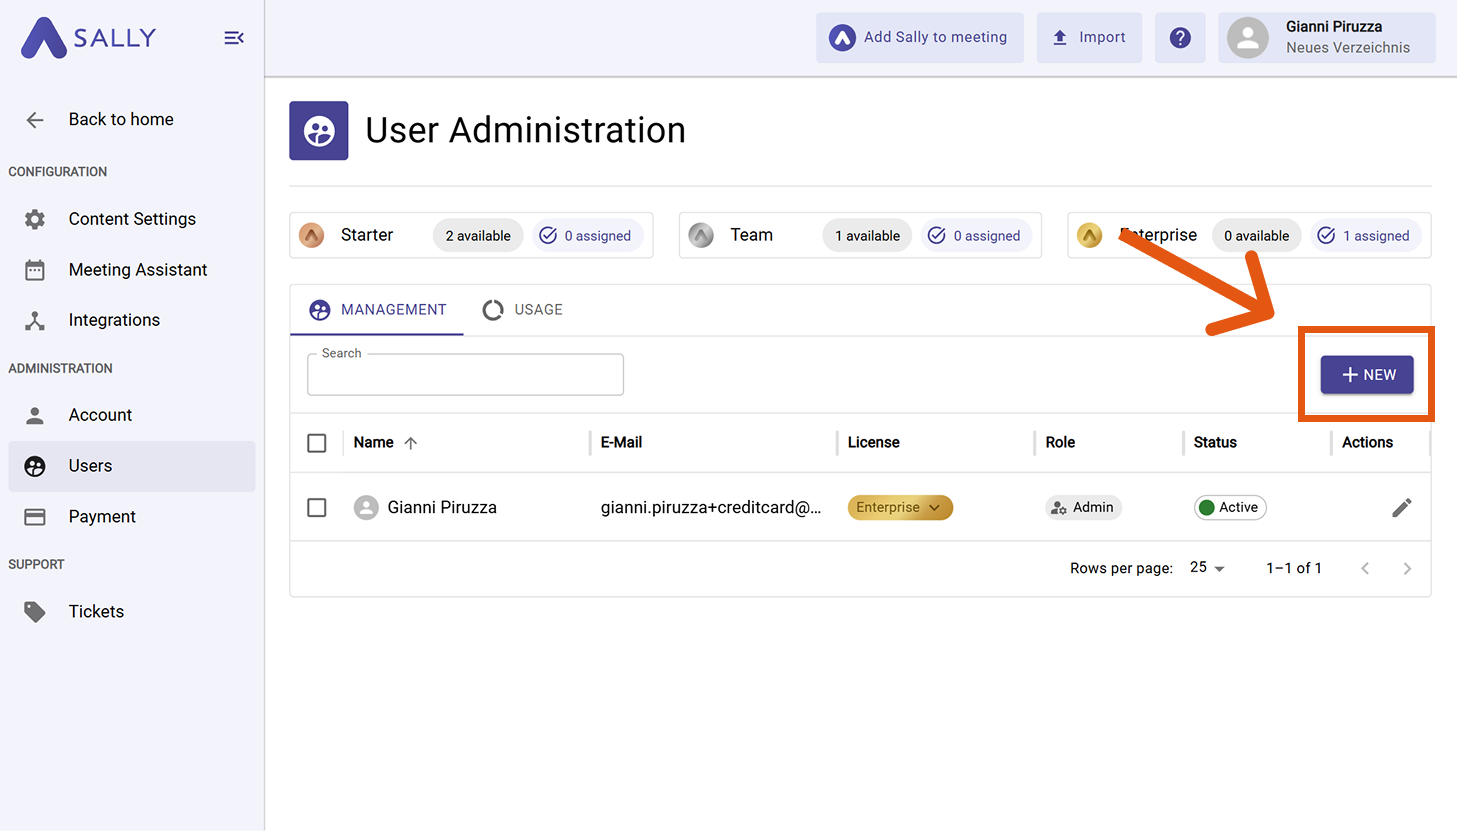Click the Starter 2 available chip
1457x831 pixels.
point(478,236)
